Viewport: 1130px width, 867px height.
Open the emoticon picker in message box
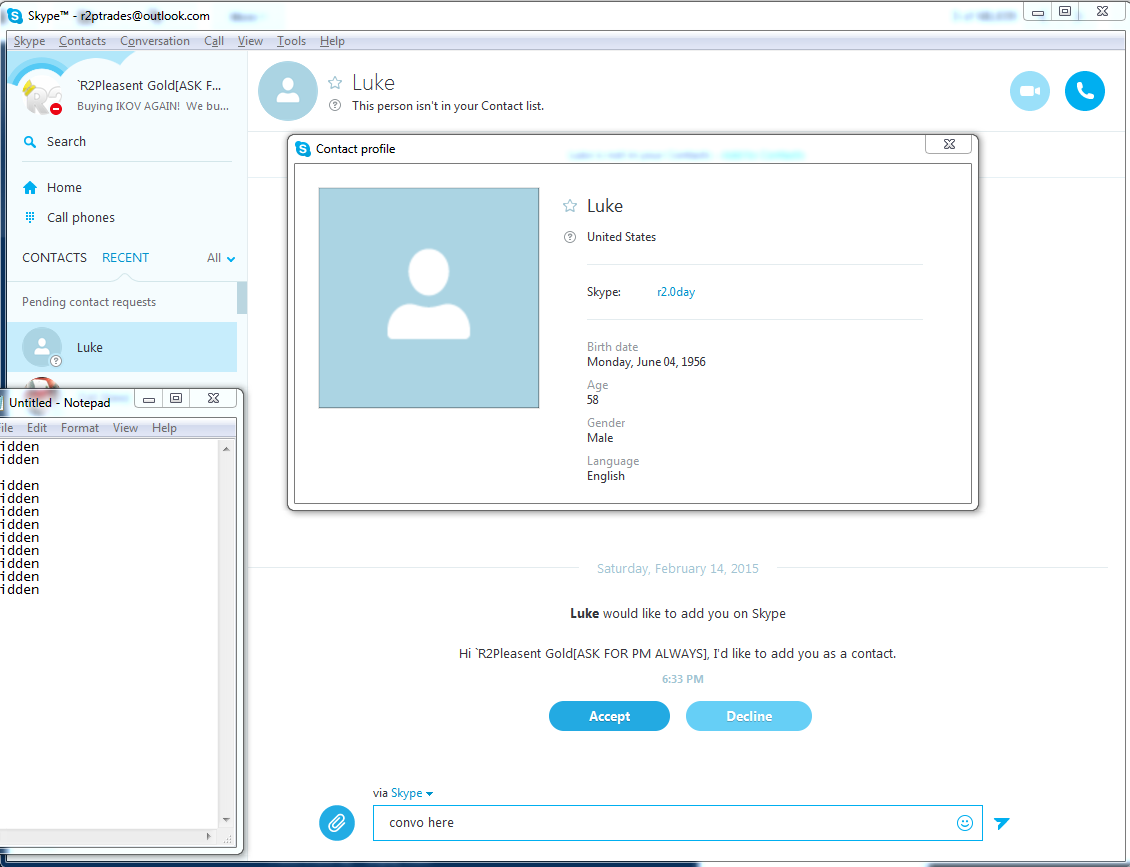[x=964, y=823]
